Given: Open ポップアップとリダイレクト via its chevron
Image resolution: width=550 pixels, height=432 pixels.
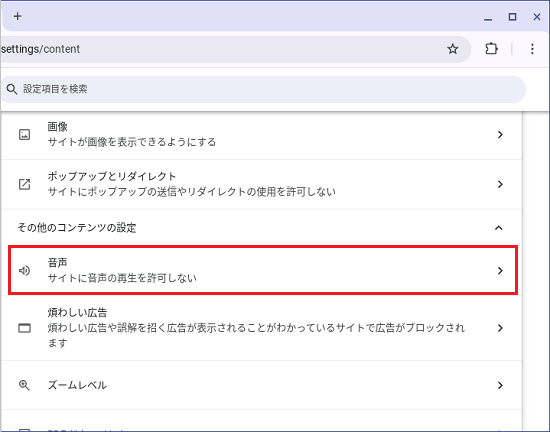Looking at the screenshot, I should (500, 184).
